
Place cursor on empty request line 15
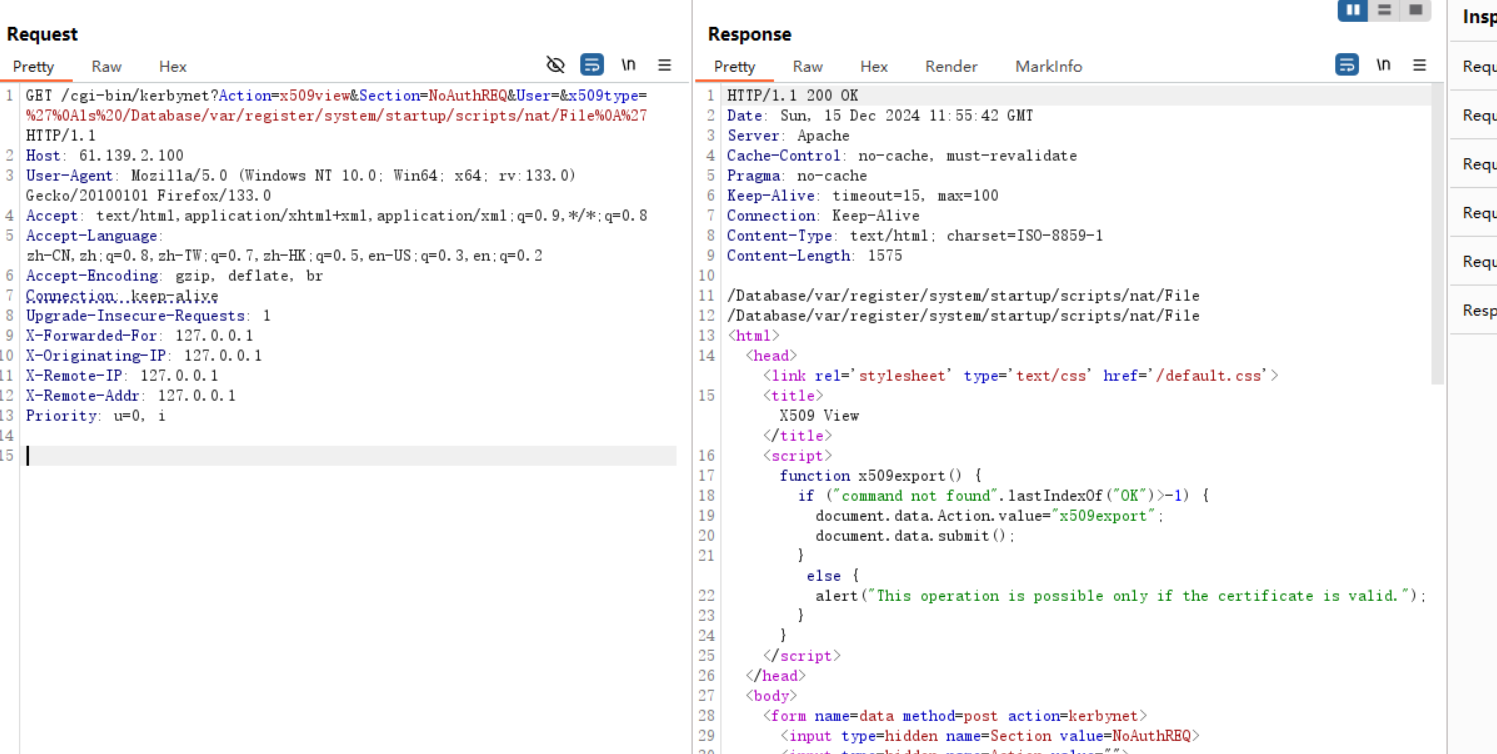pyautogui.click(x=350, y=456)
